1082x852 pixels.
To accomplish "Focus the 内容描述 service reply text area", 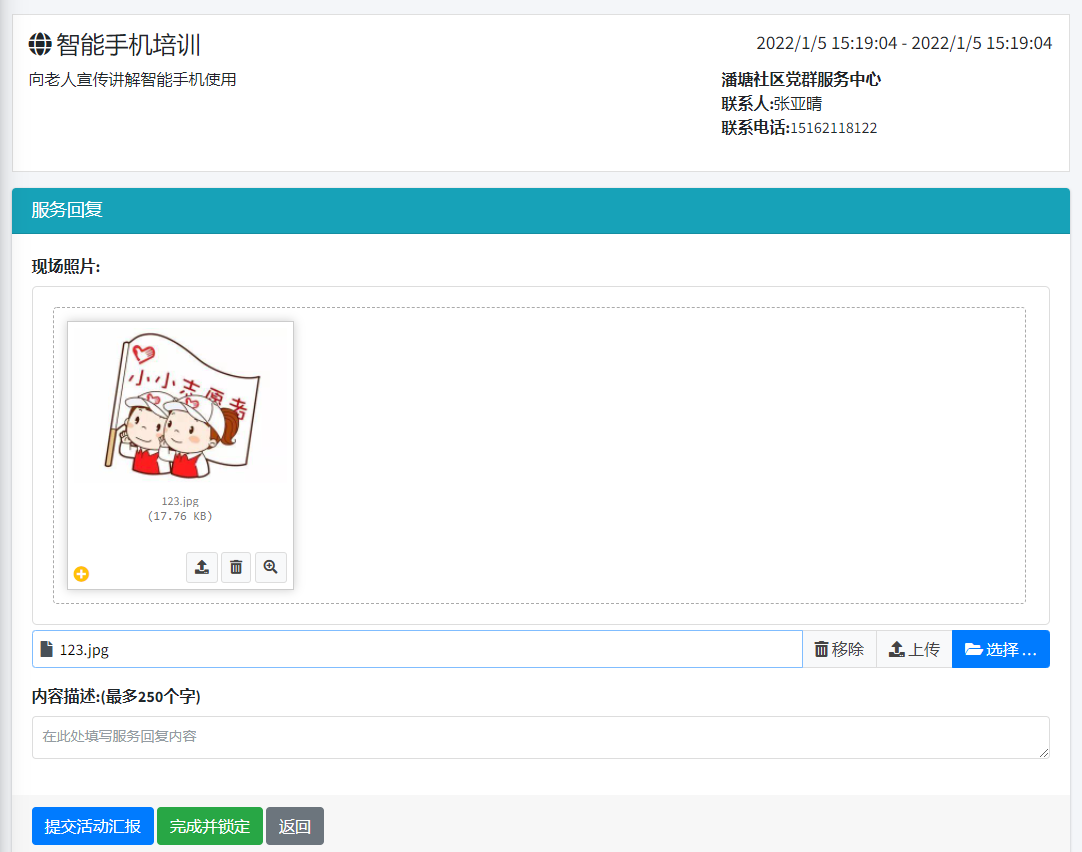I will 540,737.
